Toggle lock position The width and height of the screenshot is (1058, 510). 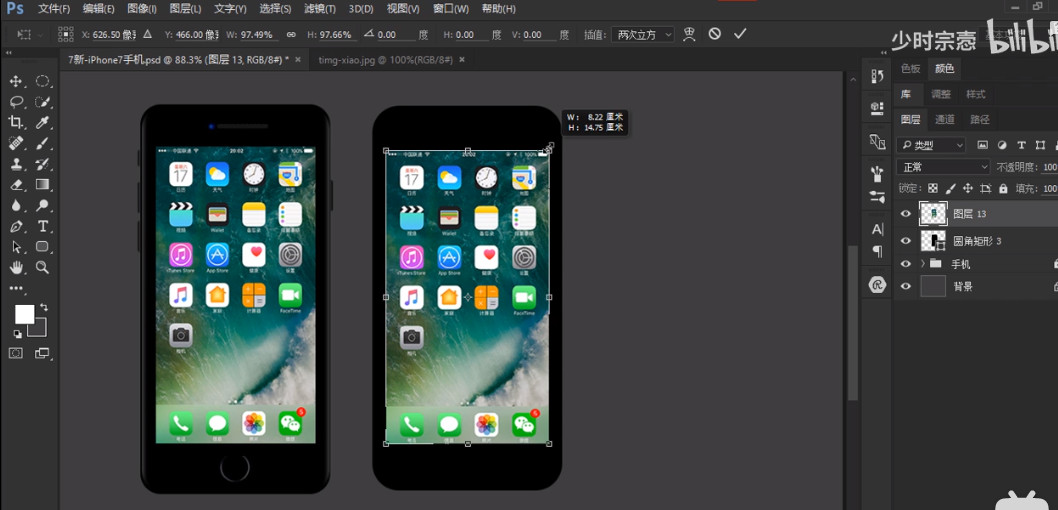click(x=968, y=189)
